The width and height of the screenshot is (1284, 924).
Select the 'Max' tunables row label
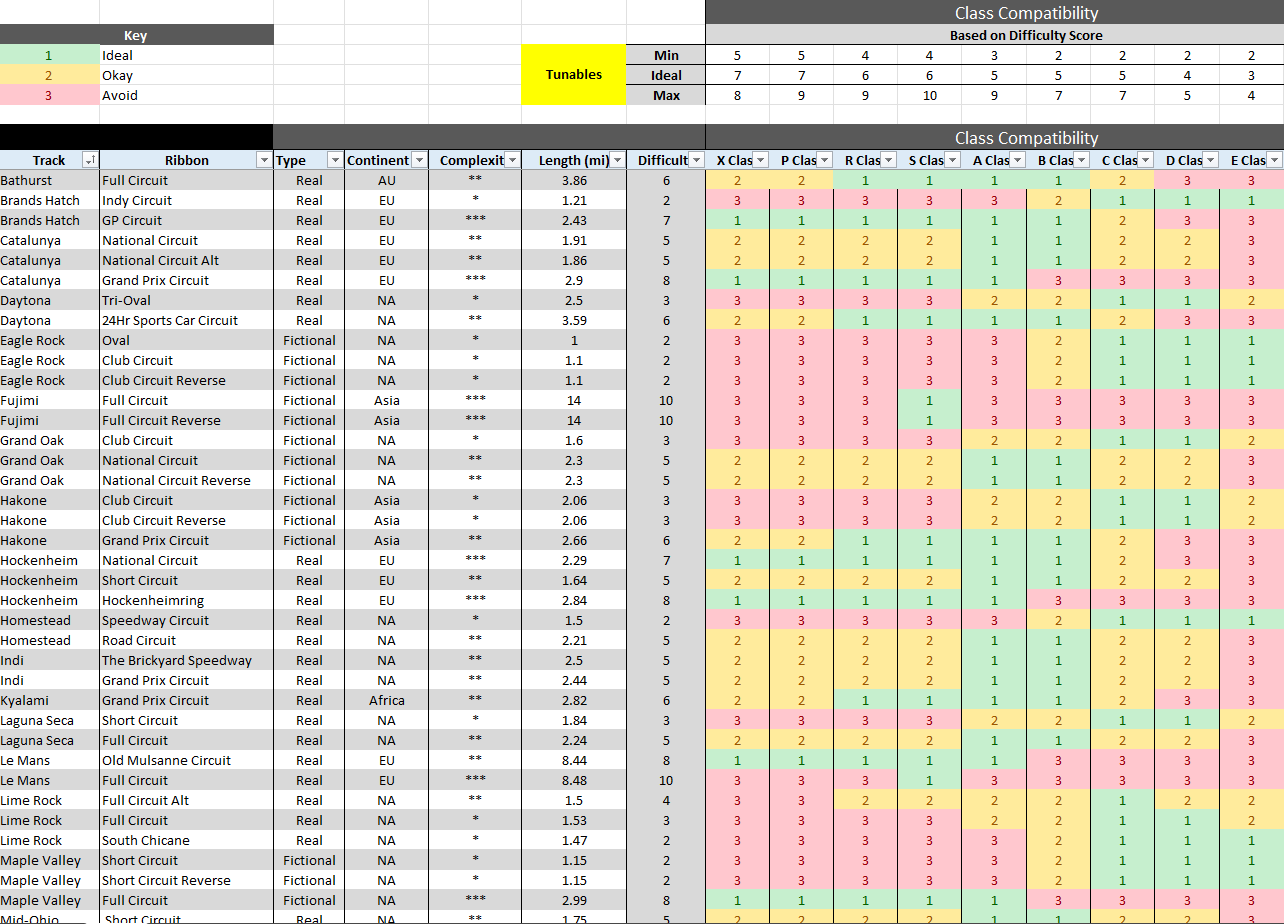tap(666, 95)
